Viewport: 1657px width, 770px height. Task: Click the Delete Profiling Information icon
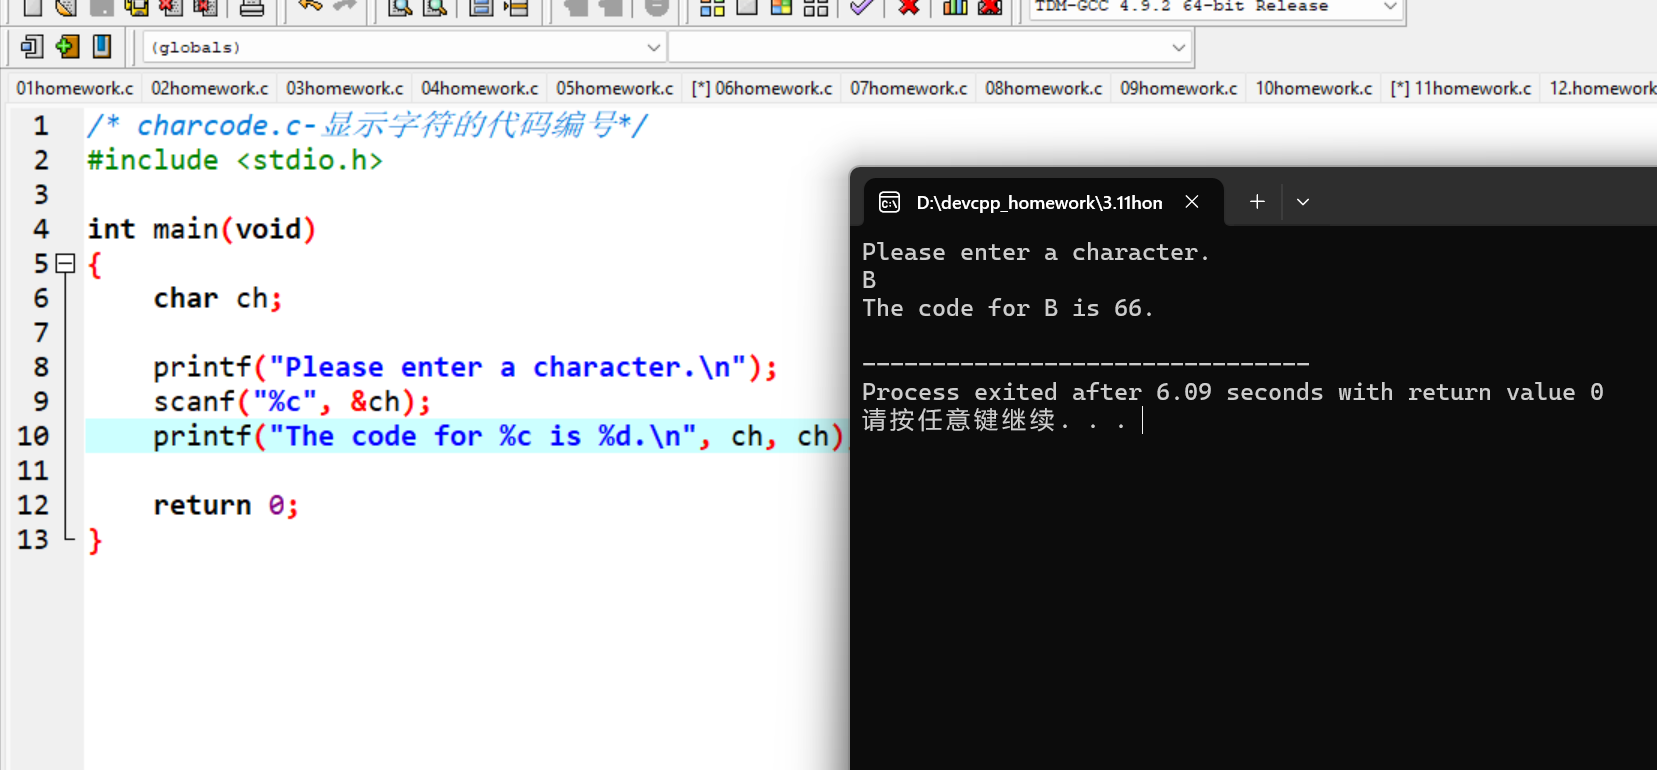tap(990, 7)
